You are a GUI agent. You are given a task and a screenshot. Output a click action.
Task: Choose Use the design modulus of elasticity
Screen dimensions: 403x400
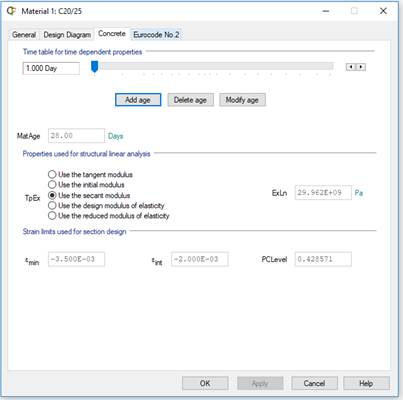click(x=52, y=205)
